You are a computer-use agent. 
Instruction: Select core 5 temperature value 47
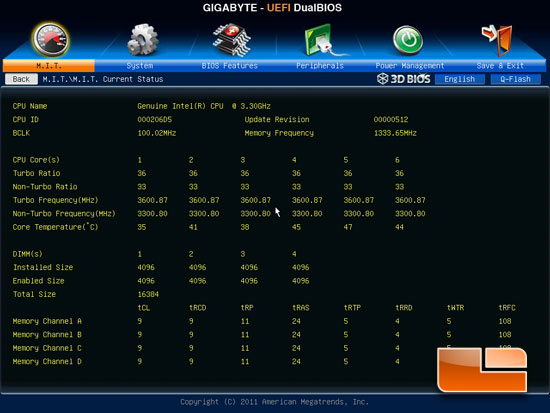pos(348,227)
